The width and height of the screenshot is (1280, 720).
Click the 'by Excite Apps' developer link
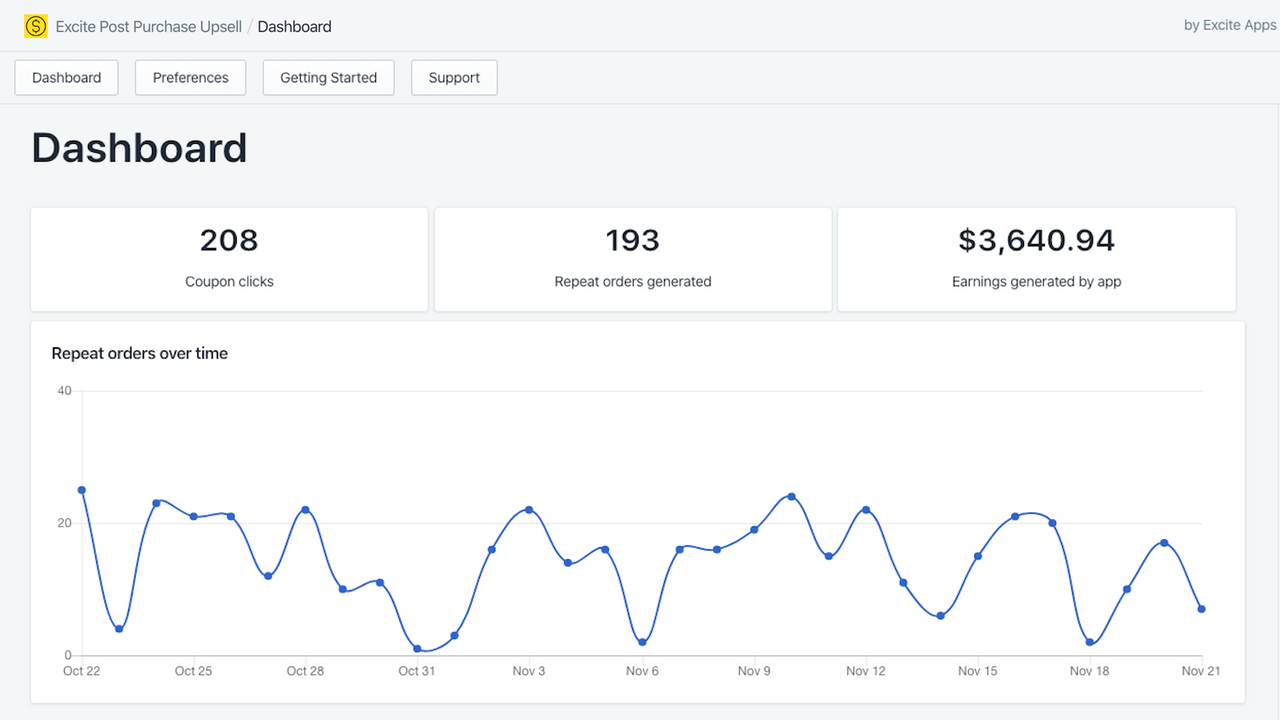1229,24
